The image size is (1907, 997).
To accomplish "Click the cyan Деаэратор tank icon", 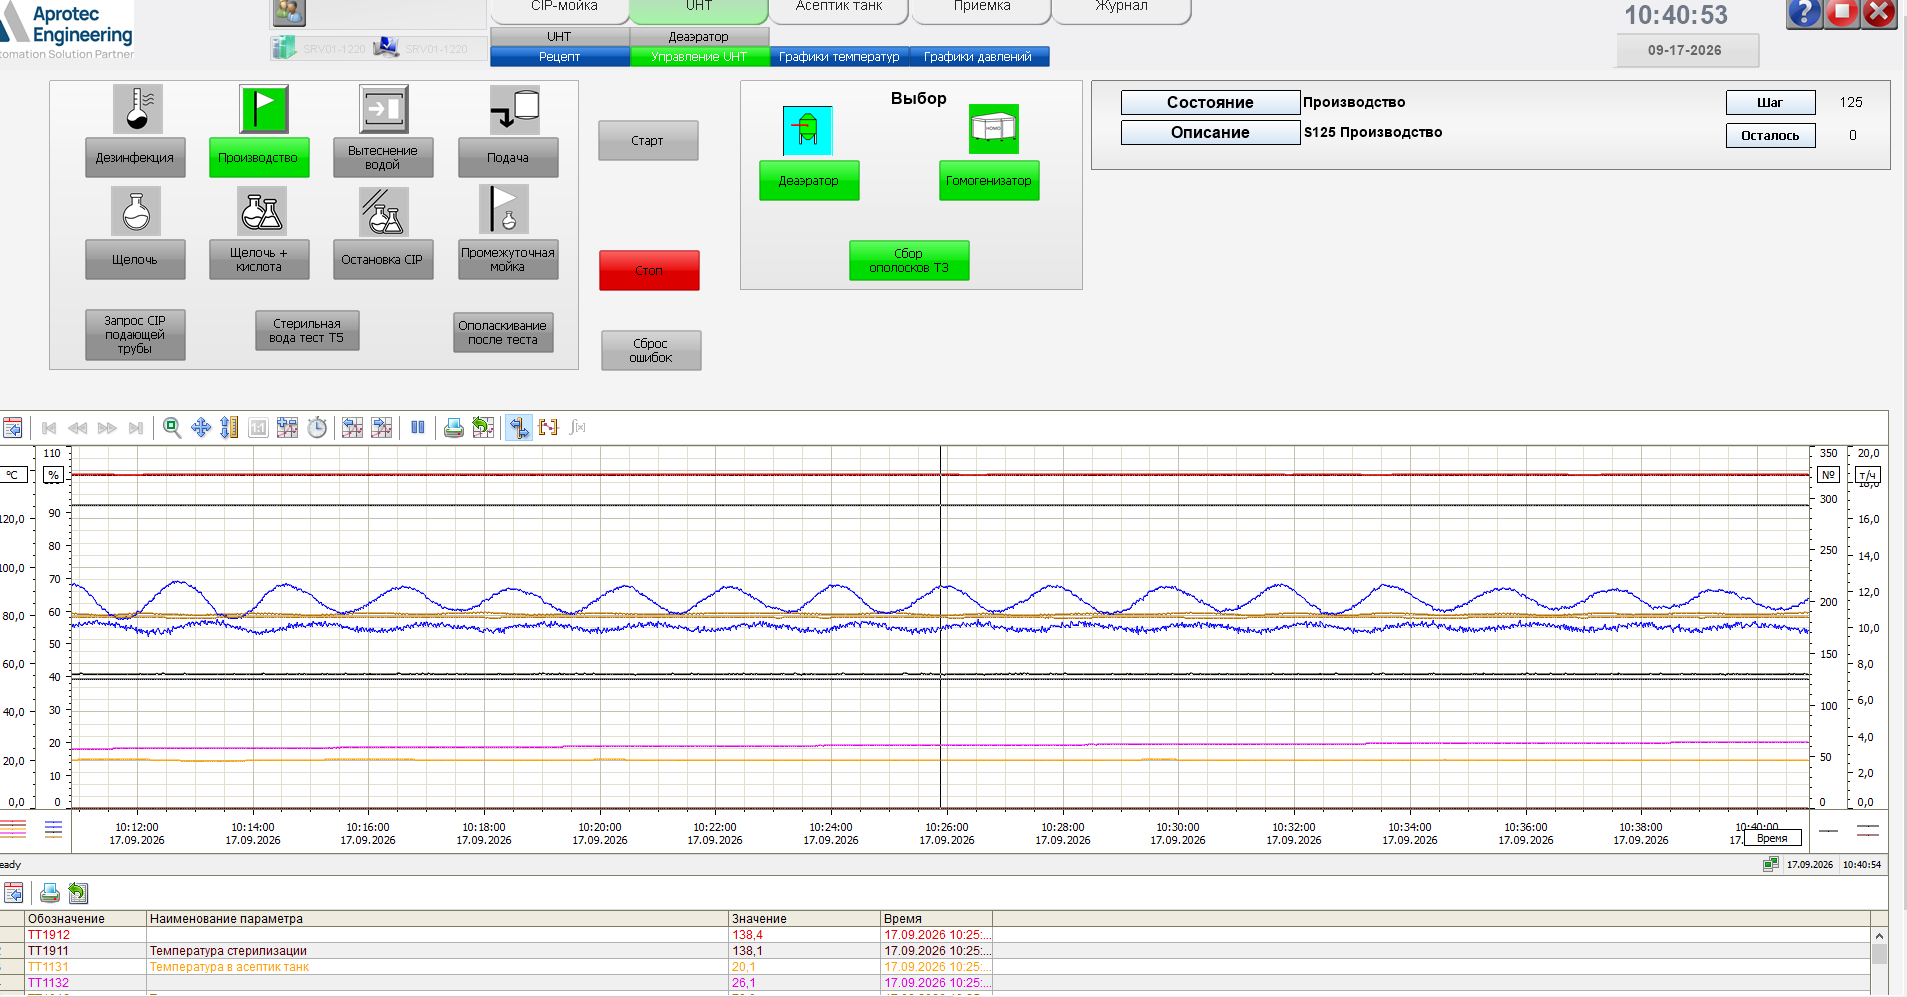I will [807, 130].
